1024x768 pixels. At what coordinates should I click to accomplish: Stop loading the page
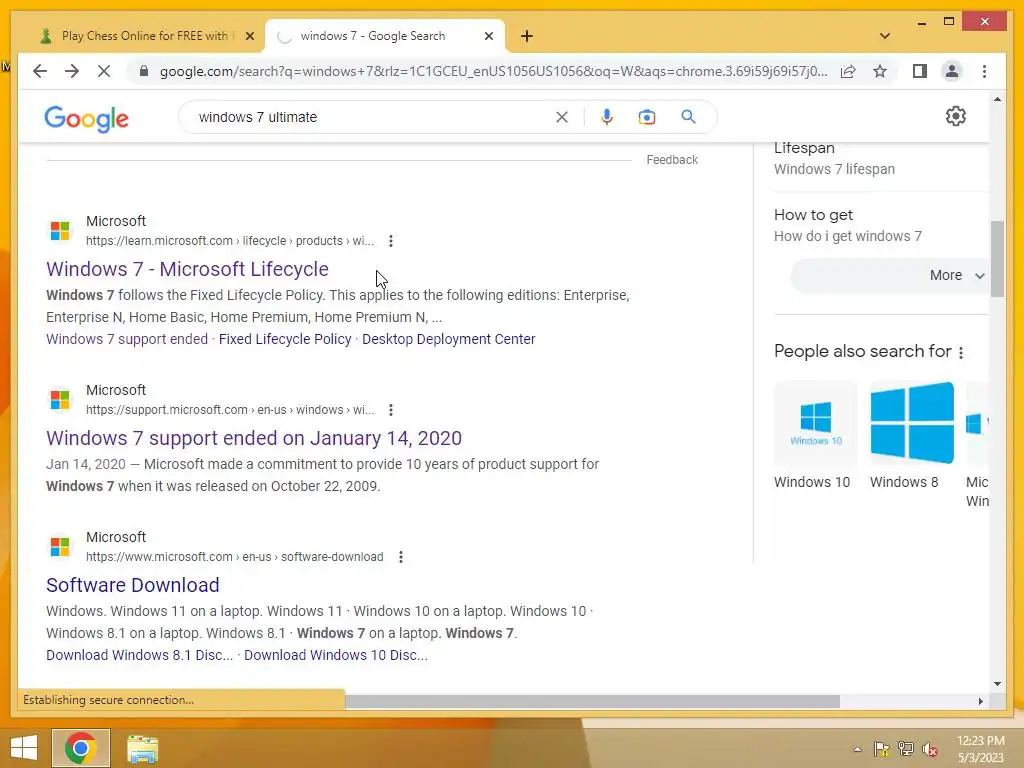pos(104,71)
